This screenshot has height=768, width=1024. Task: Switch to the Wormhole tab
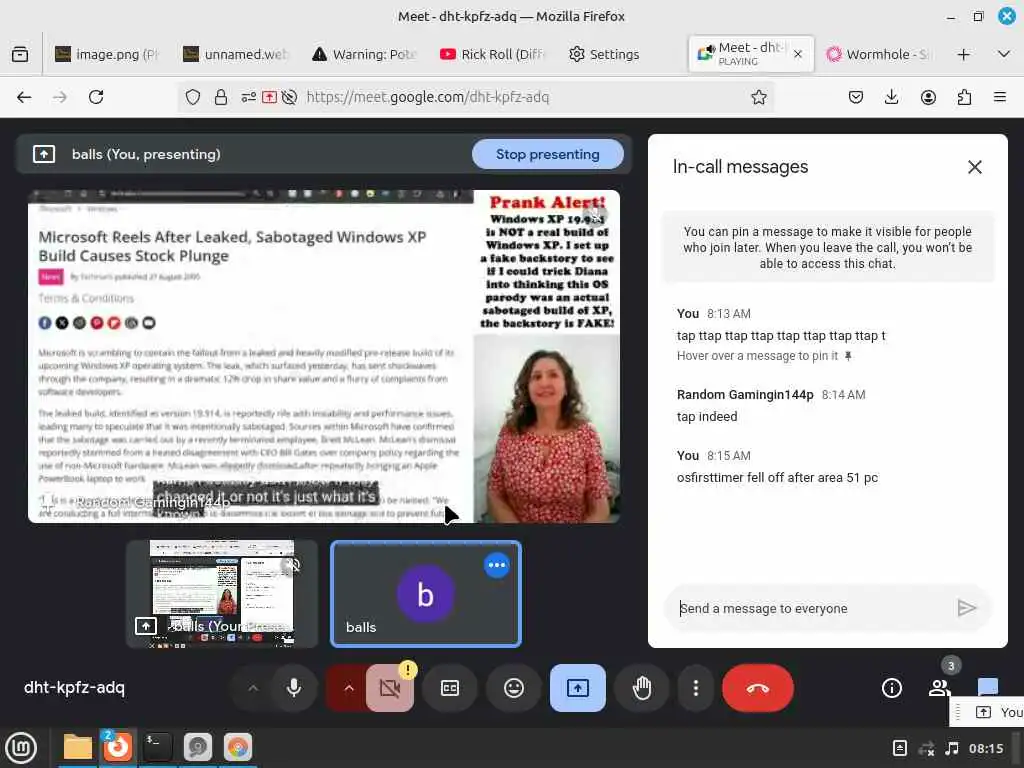coord(877,54)
